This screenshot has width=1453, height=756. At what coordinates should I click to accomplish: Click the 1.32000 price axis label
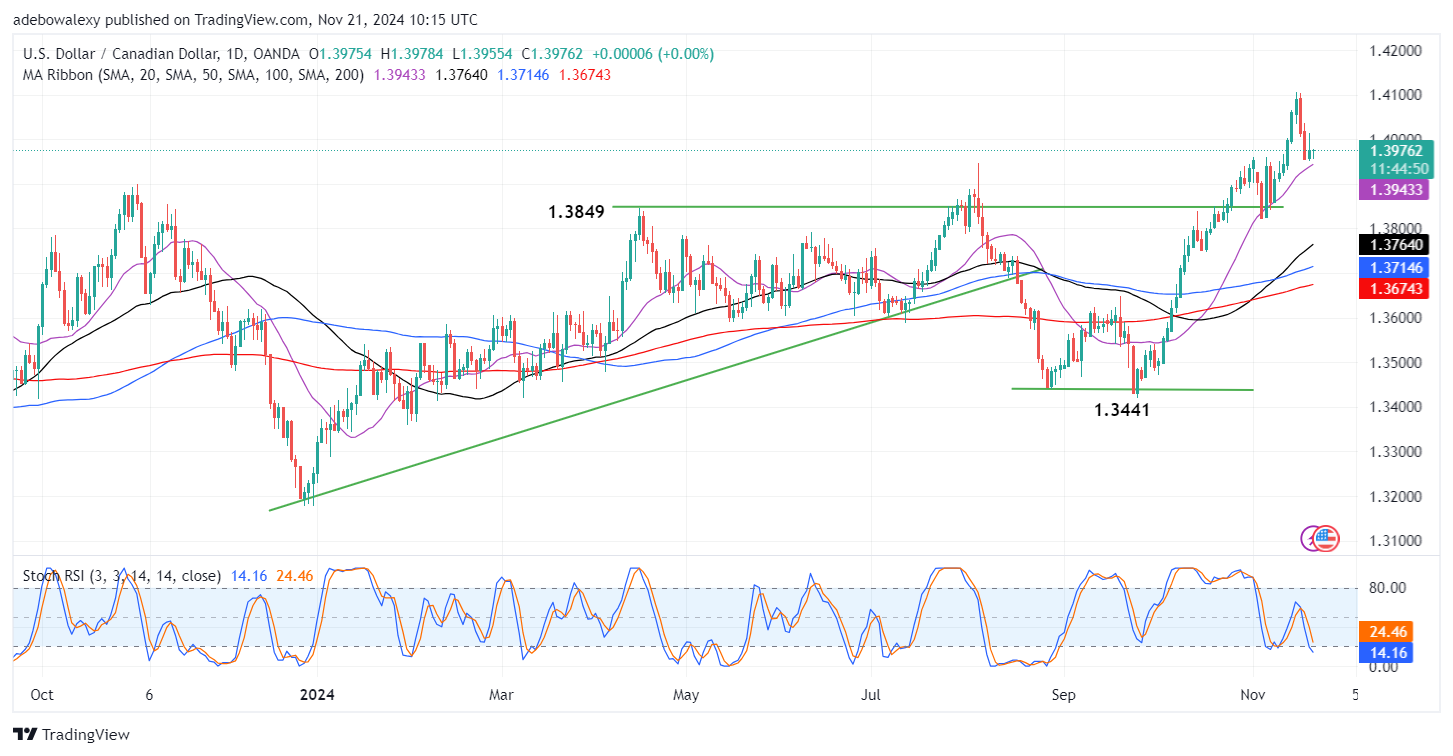coord(1393,497)
